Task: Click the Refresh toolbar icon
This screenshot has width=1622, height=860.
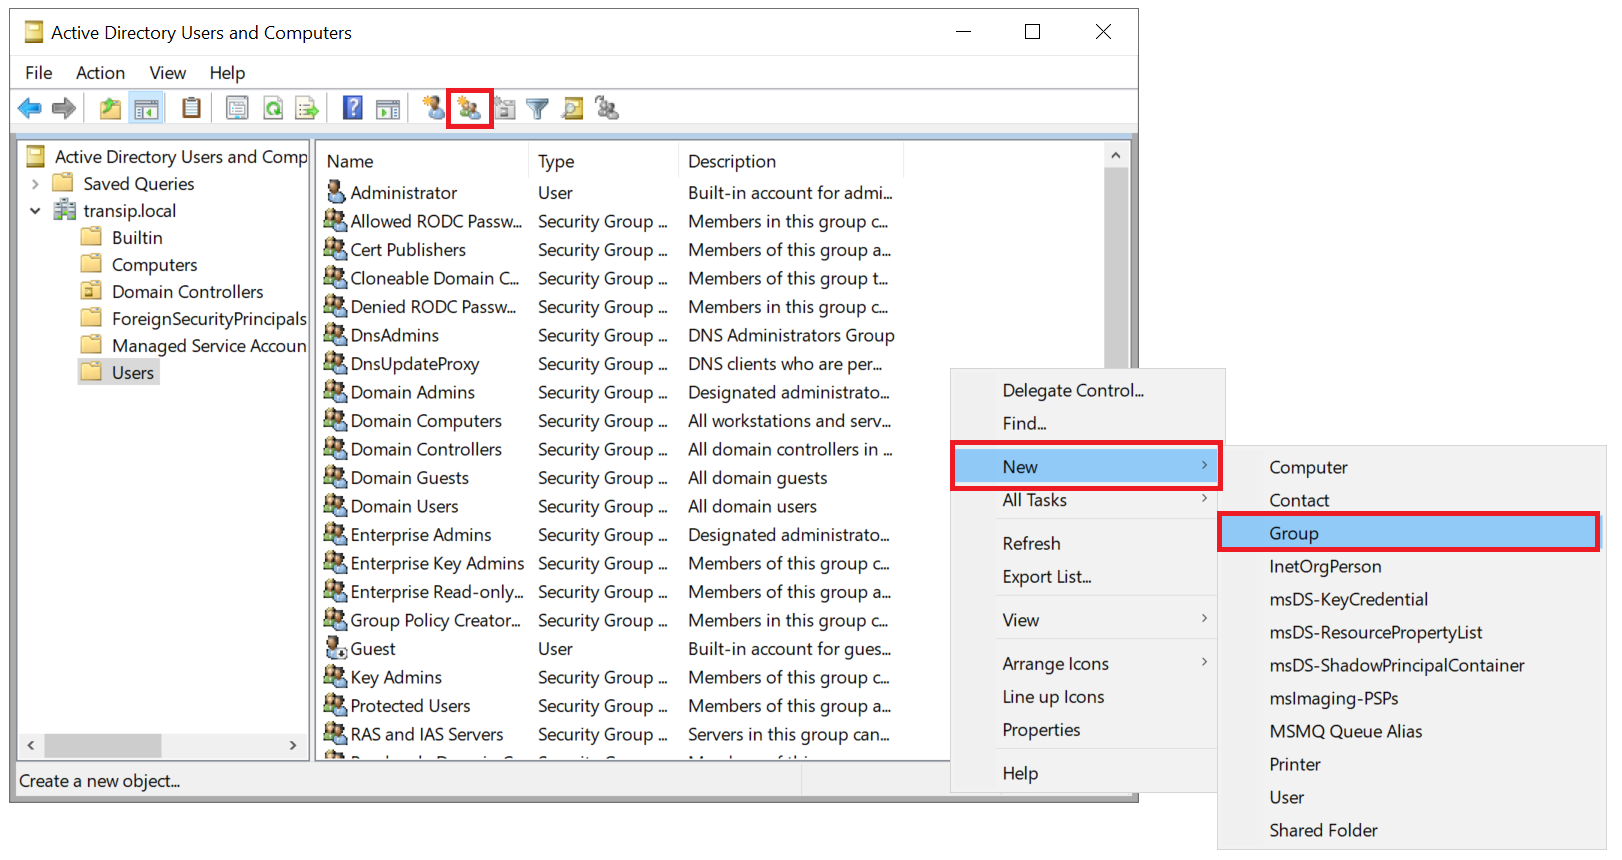Action: [273, 108]
